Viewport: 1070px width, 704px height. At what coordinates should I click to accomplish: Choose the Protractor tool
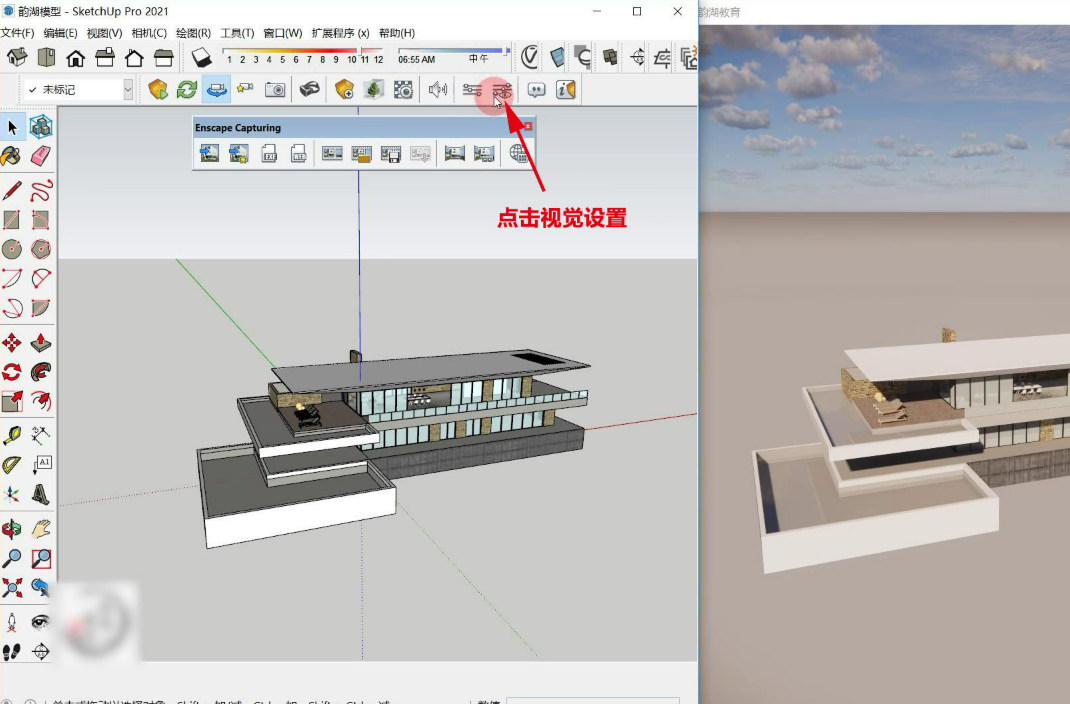coord(12,465)
